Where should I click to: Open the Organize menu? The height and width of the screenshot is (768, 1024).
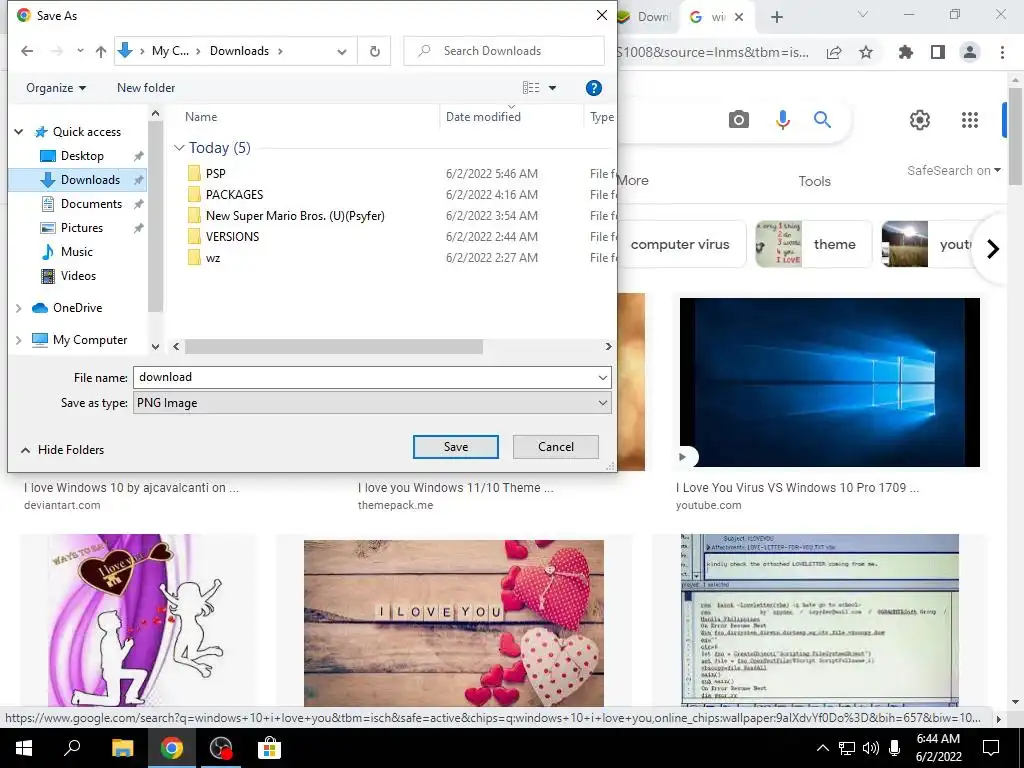[56, 88]
